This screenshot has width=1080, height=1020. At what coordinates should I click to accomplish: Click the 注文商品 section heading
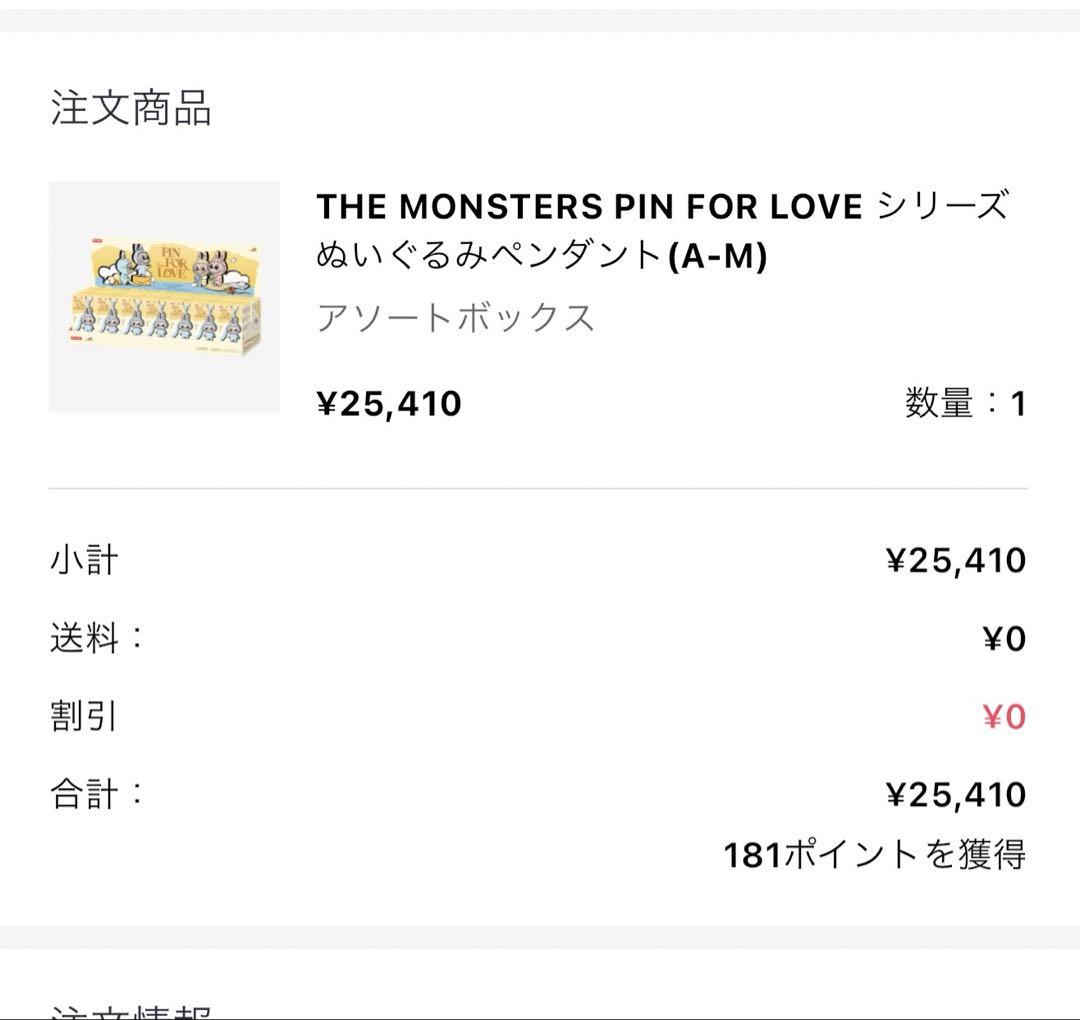coord(131,108)
